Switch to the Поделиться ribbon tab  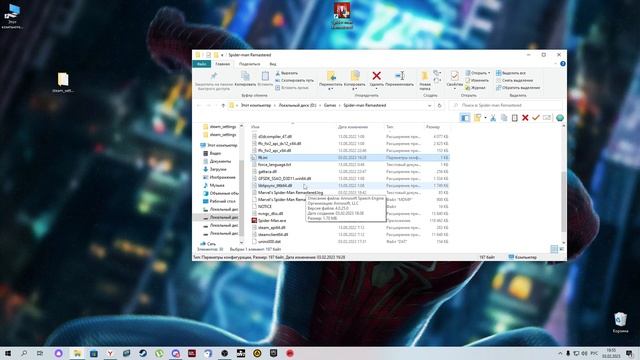click(x=249, y=64)
